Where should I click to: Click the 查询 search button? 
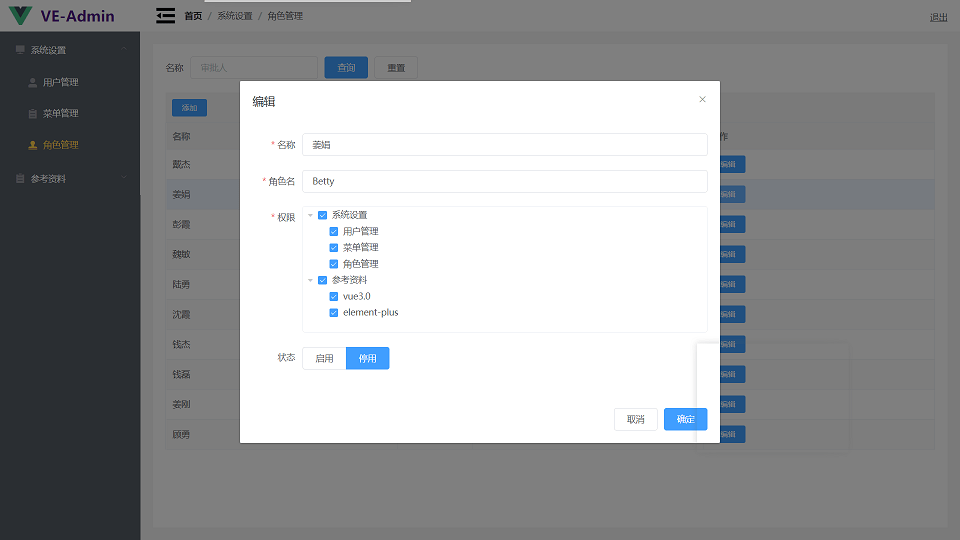pyautogui.click(x=346, y=67)
